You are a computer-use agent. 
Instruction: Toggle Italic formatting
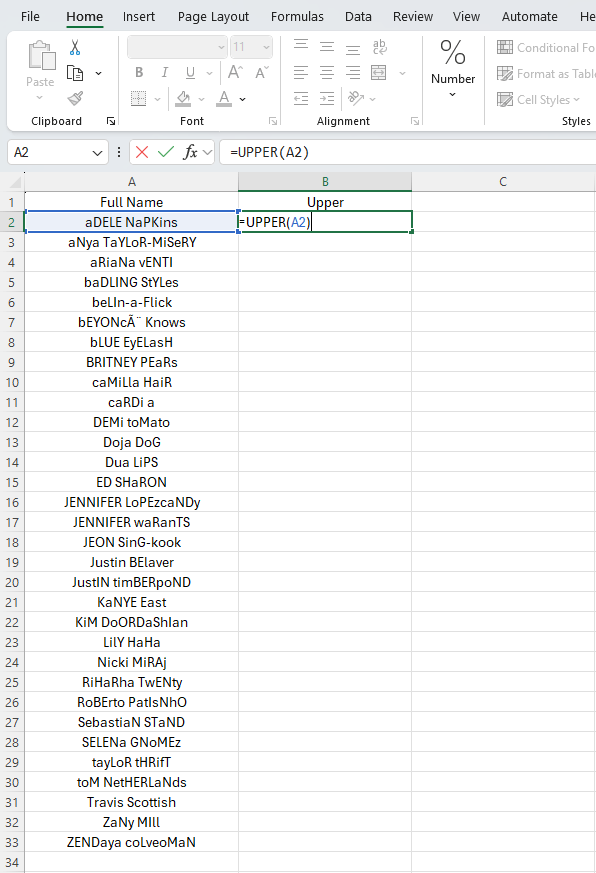tap(165, 72)
